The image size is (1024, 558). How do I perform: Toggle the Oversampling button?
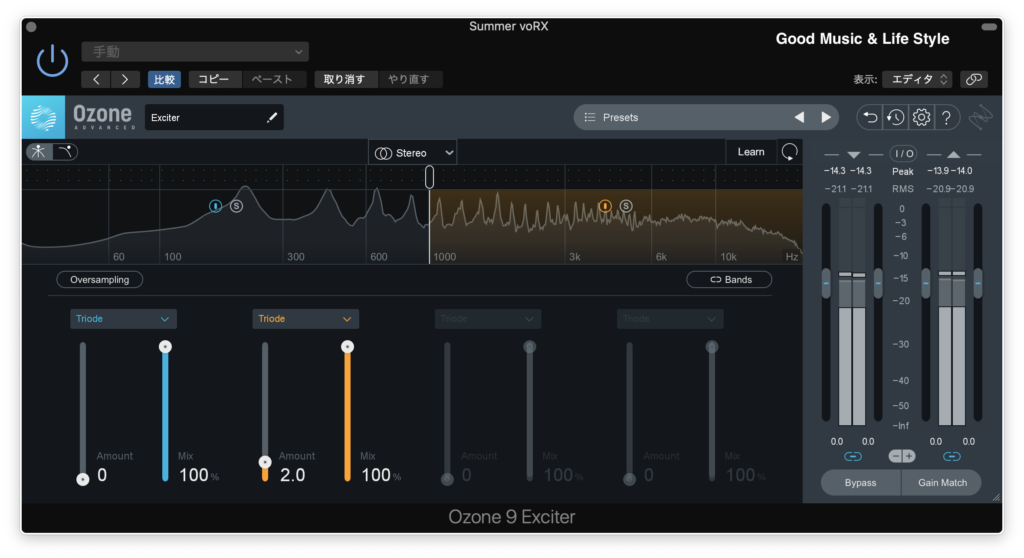pyautogui.click(x=100, y=280)
